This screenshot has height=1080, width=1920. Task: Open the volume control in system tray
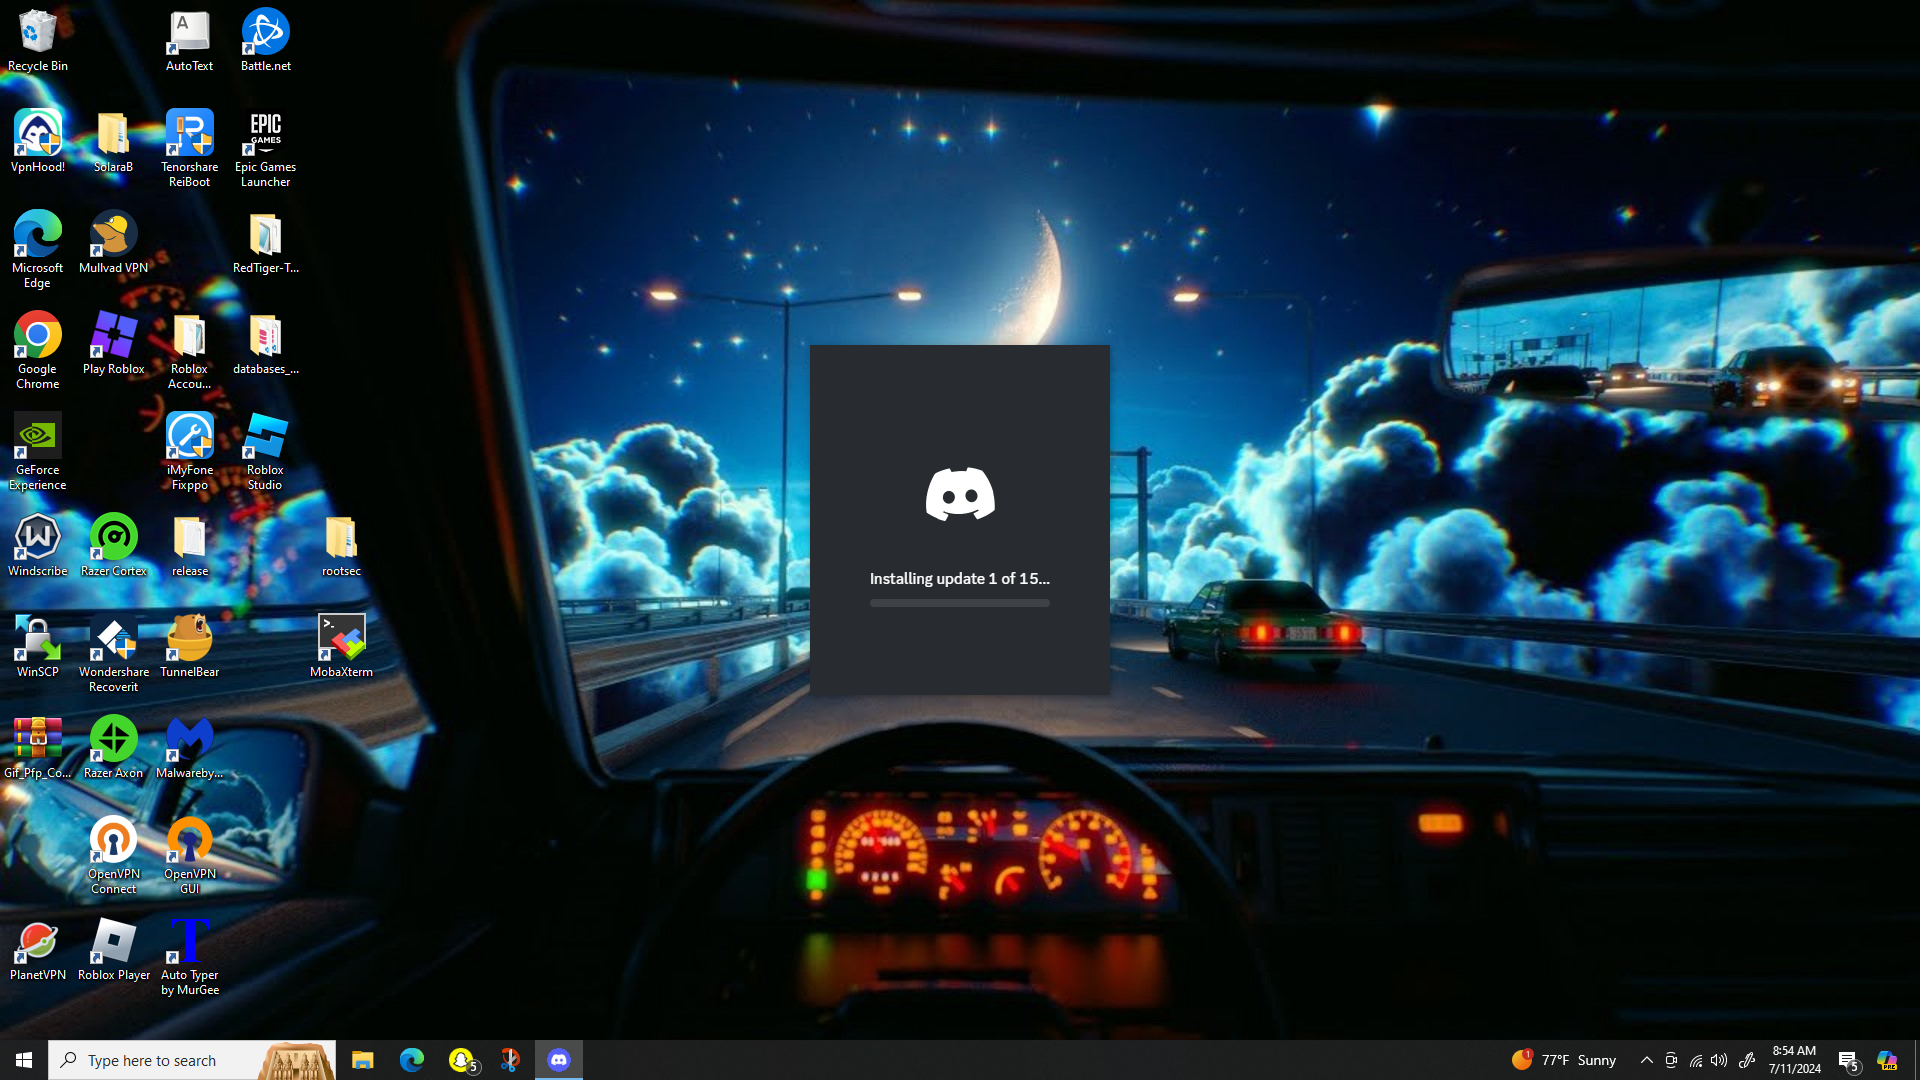pos(1719,1060)
